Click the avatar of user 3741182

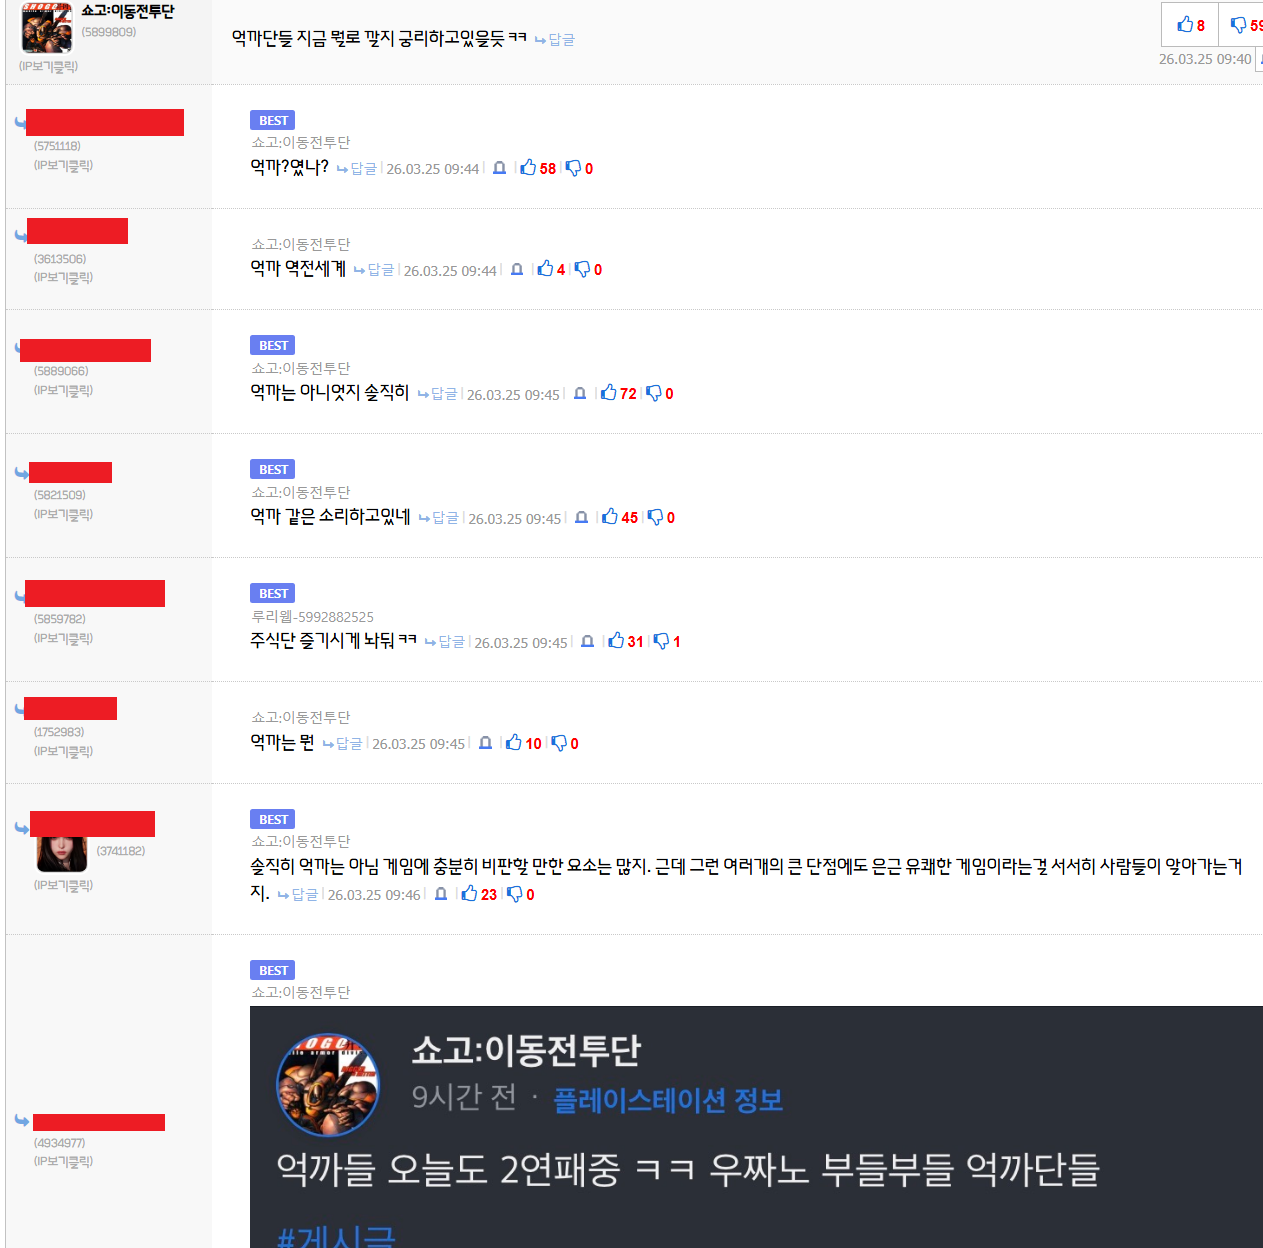62,854
